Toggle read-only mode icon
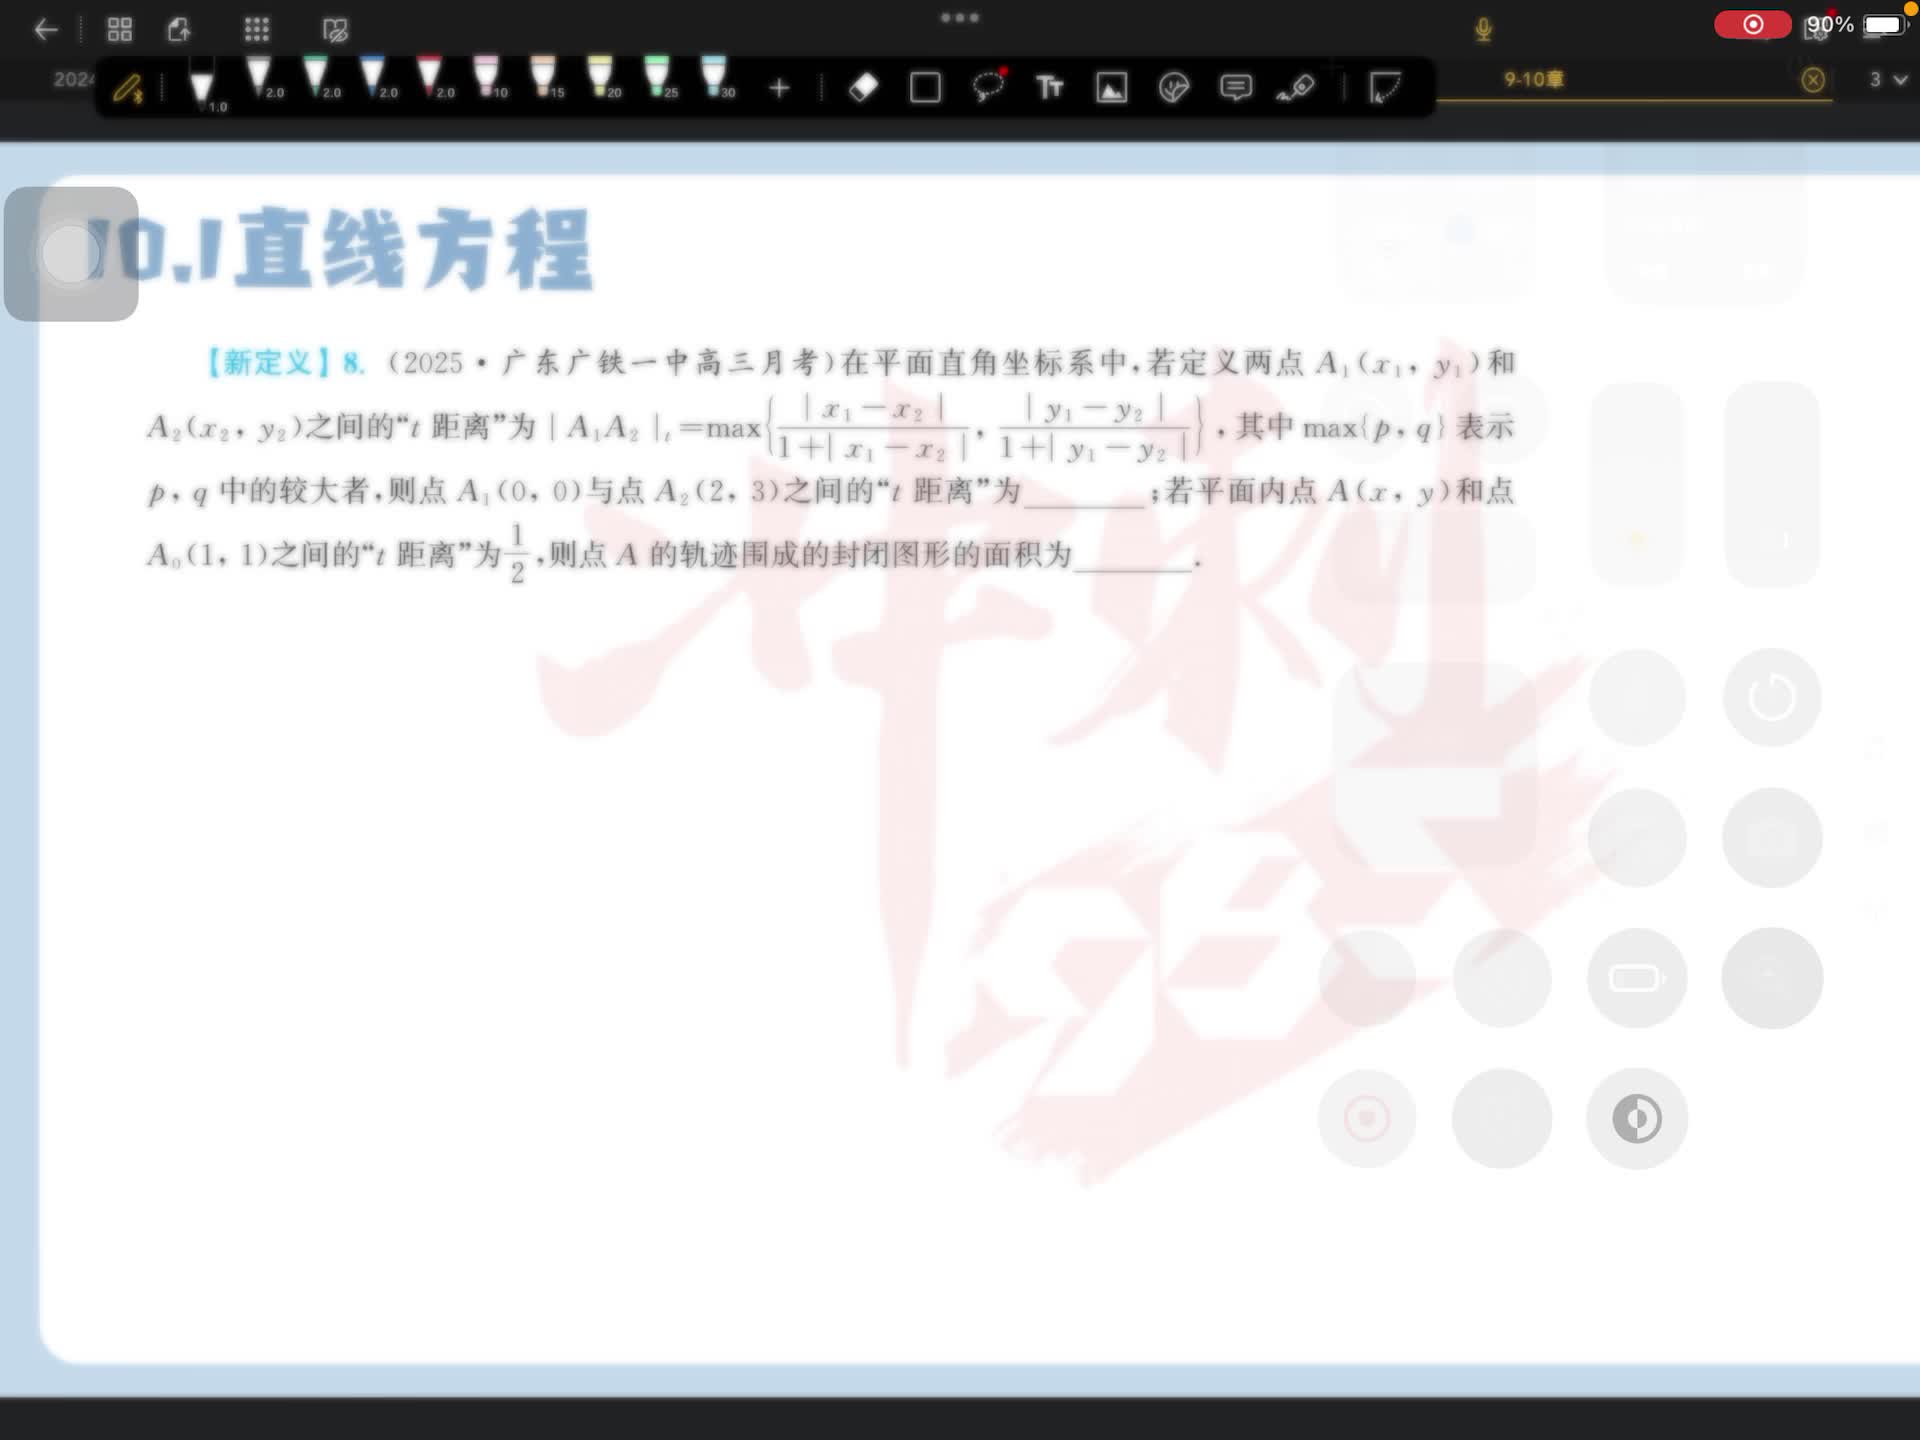 (335, 29)
